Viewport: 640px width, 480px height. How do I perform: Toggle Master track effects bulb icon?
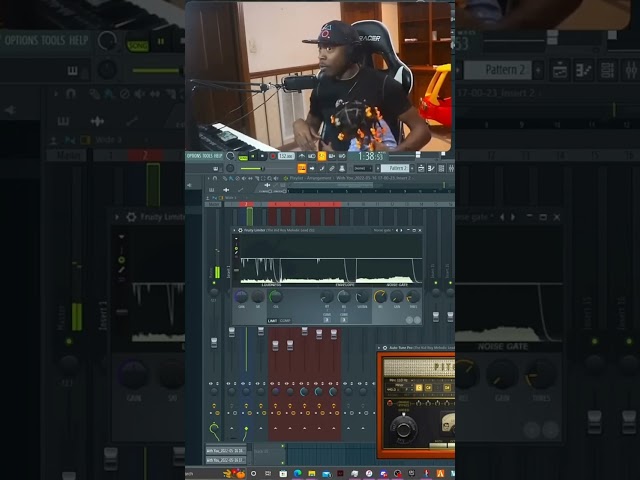click(214, 405)
